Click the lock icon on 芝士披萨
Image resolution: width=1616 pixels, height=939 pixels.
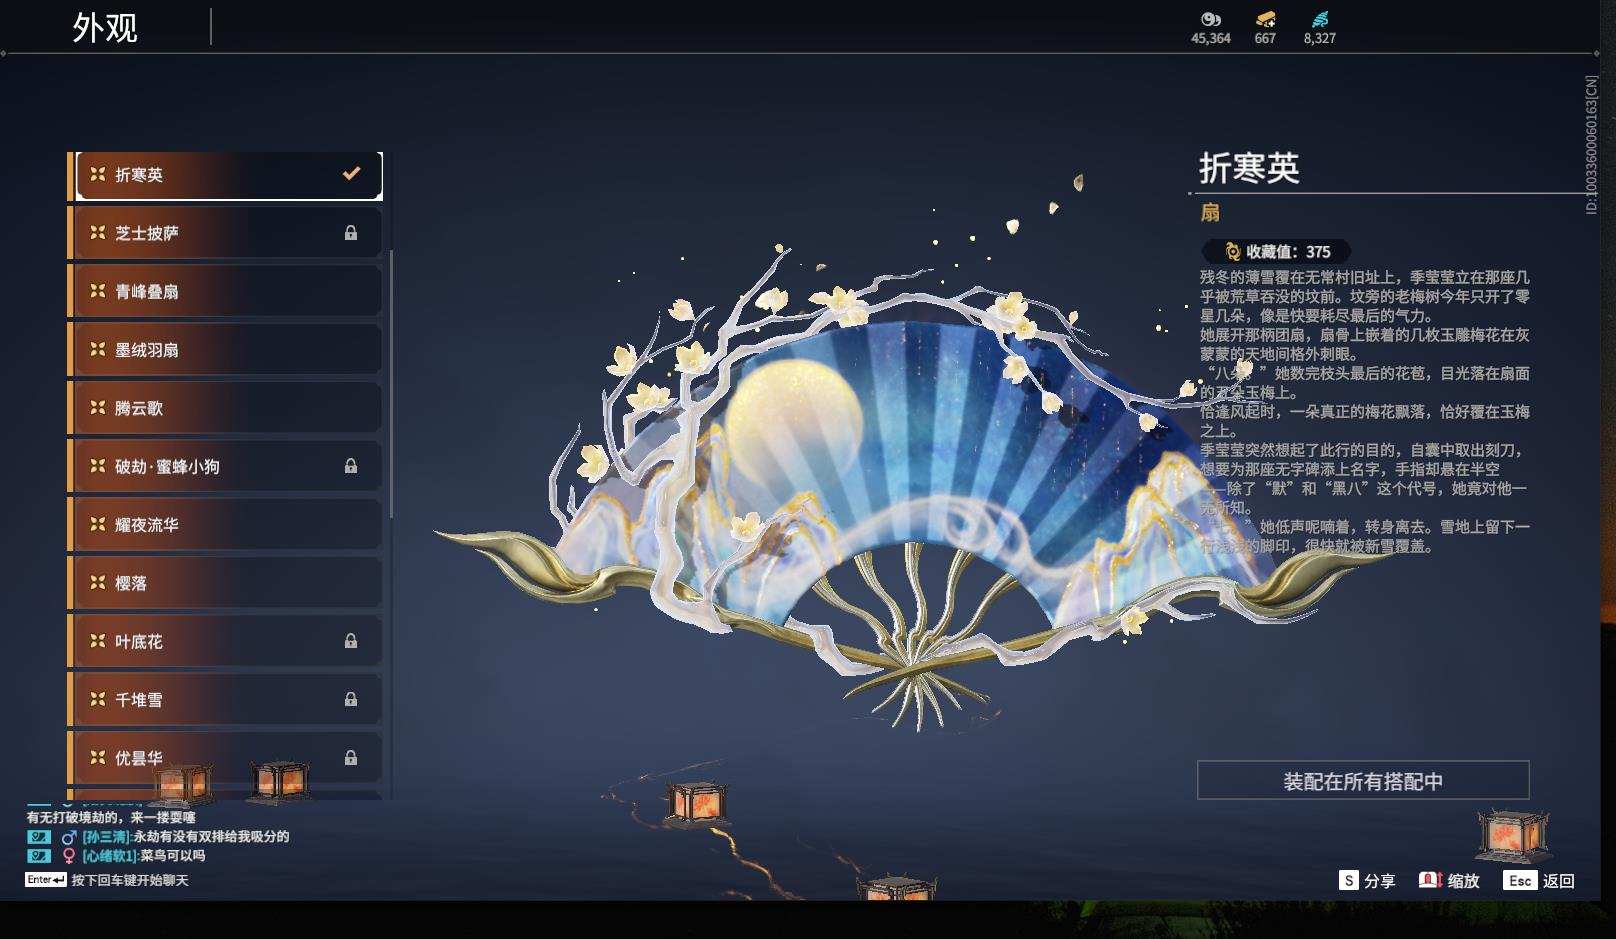(352, 232)
